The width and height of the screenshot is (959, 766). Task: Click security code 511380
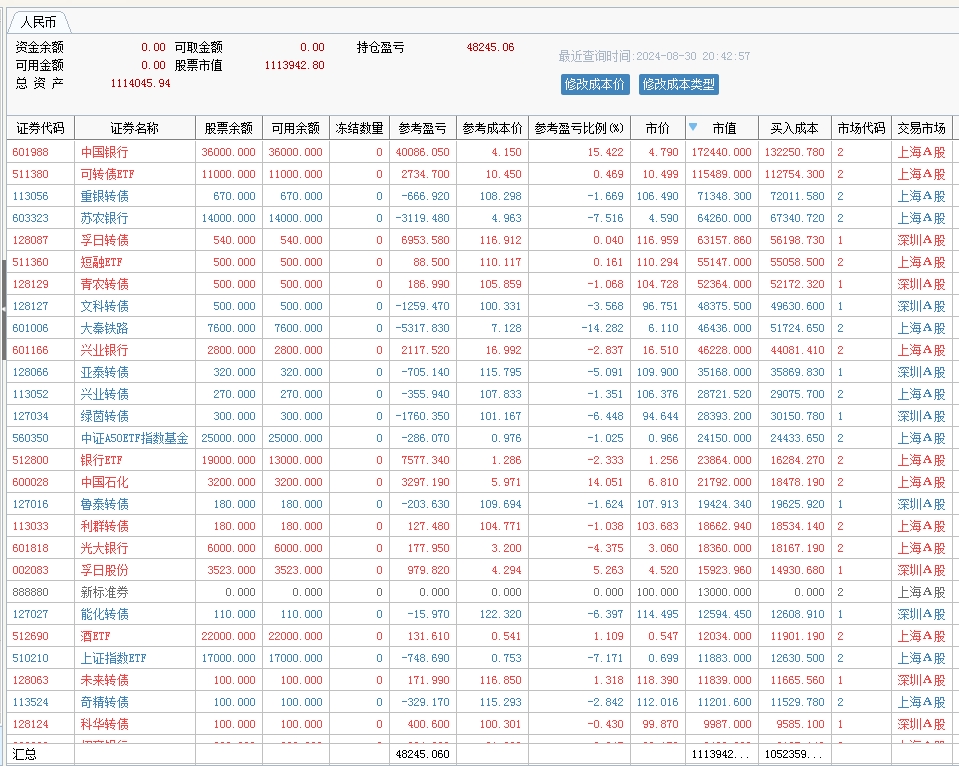coord(31,174)
